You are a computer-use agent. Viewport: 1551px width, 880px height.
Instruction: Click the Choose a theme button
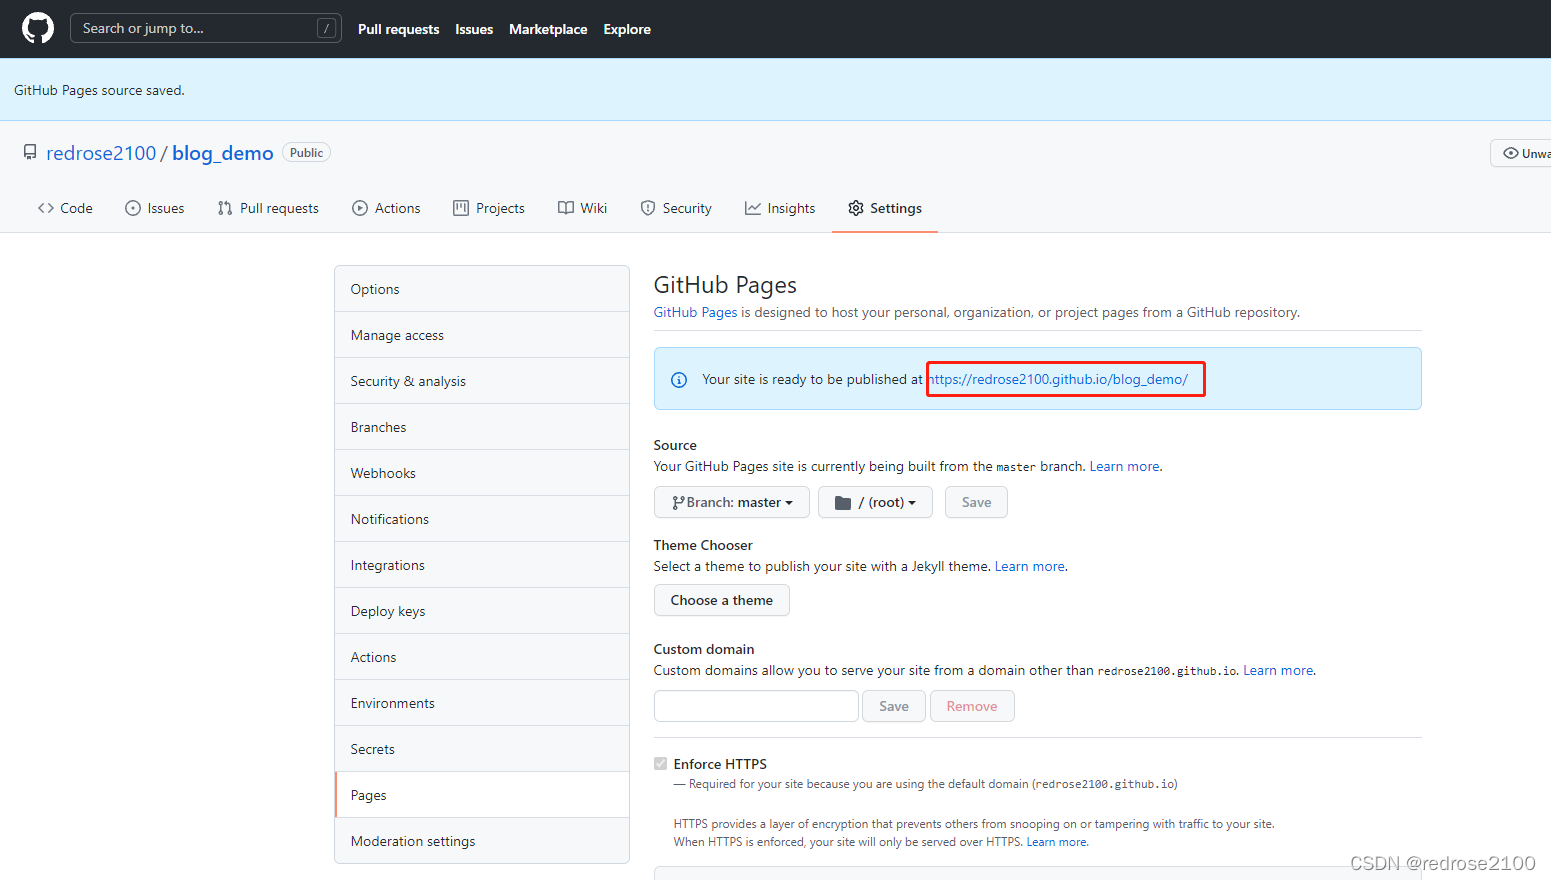(x=722, y=600)
